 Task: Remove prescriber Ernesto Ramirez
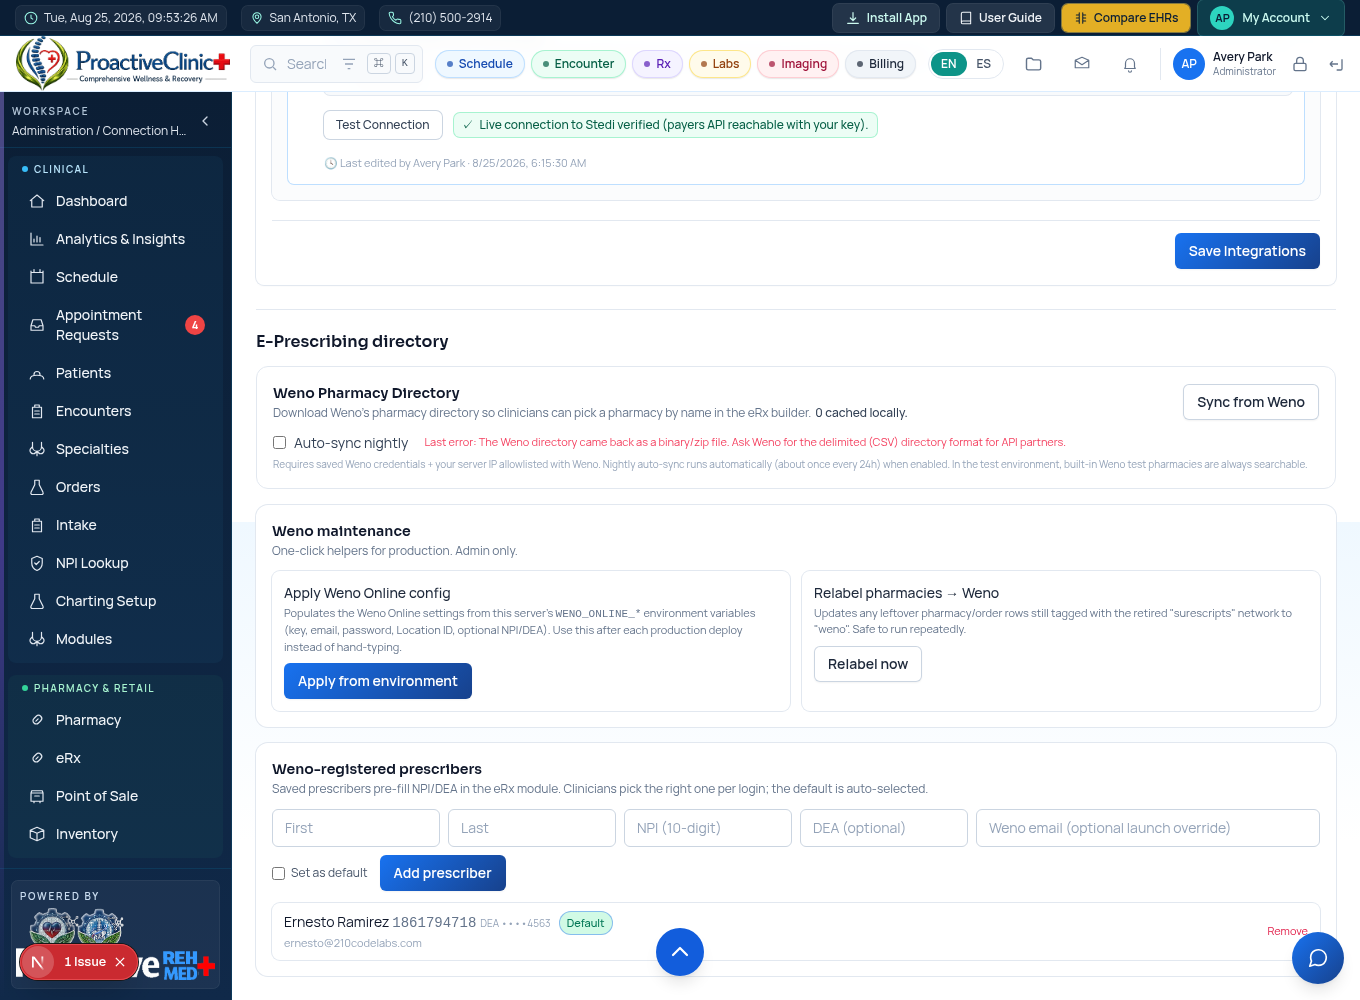click(1287, 931)
